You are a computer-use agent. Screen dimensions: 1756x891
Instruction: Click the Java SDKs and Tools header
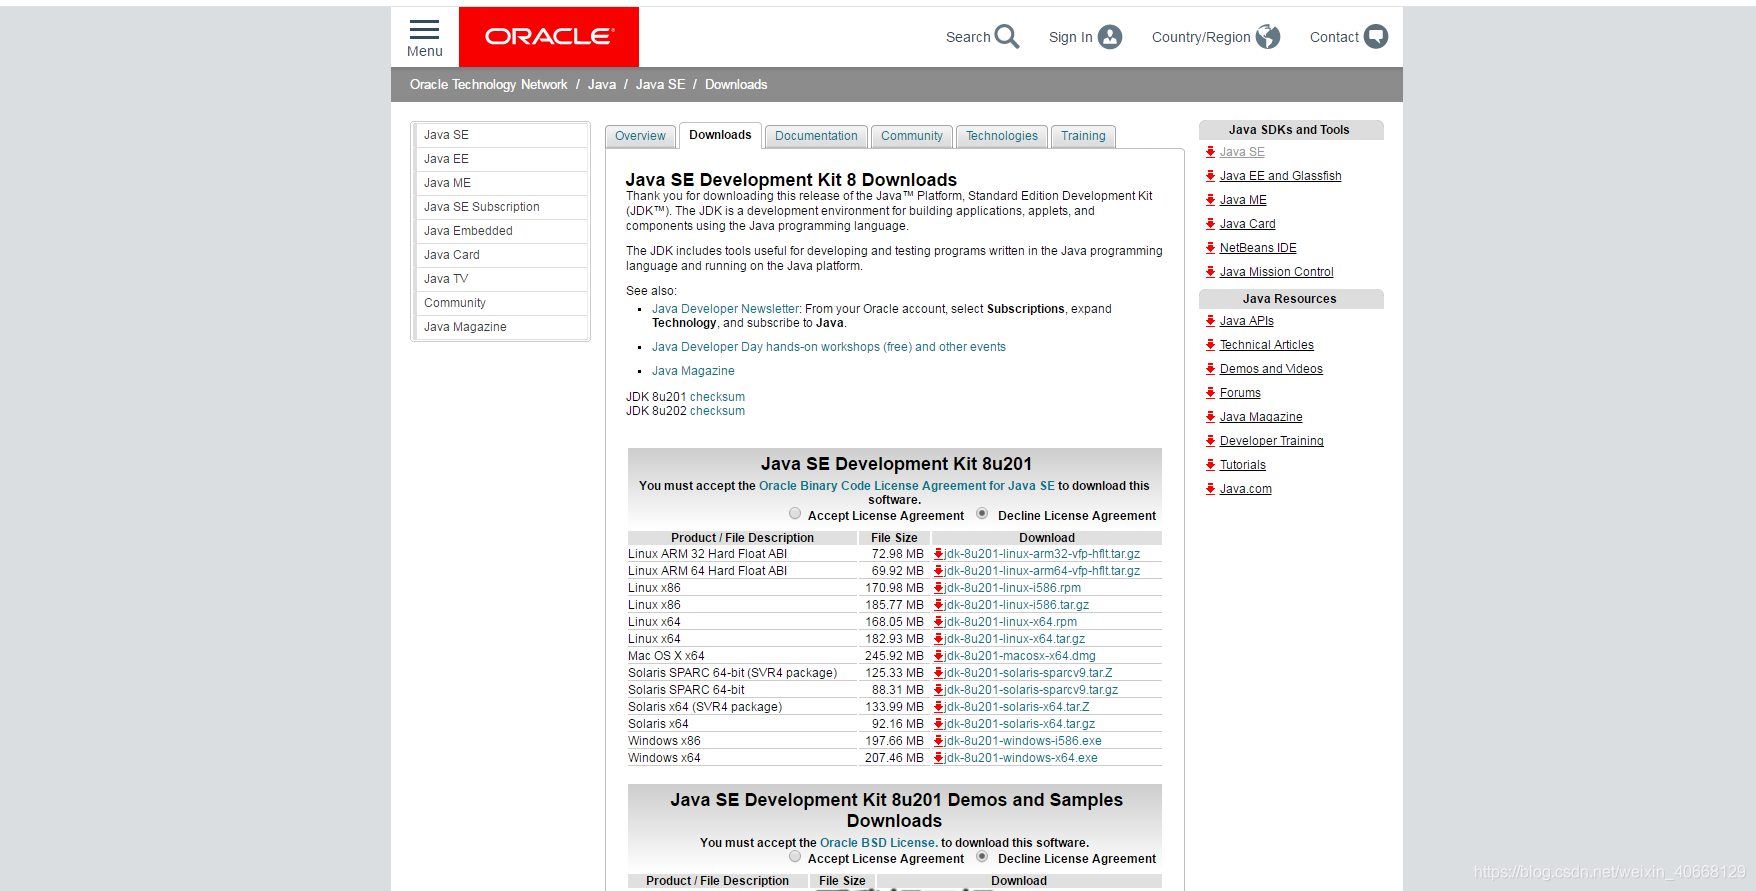pos(1289,130)
